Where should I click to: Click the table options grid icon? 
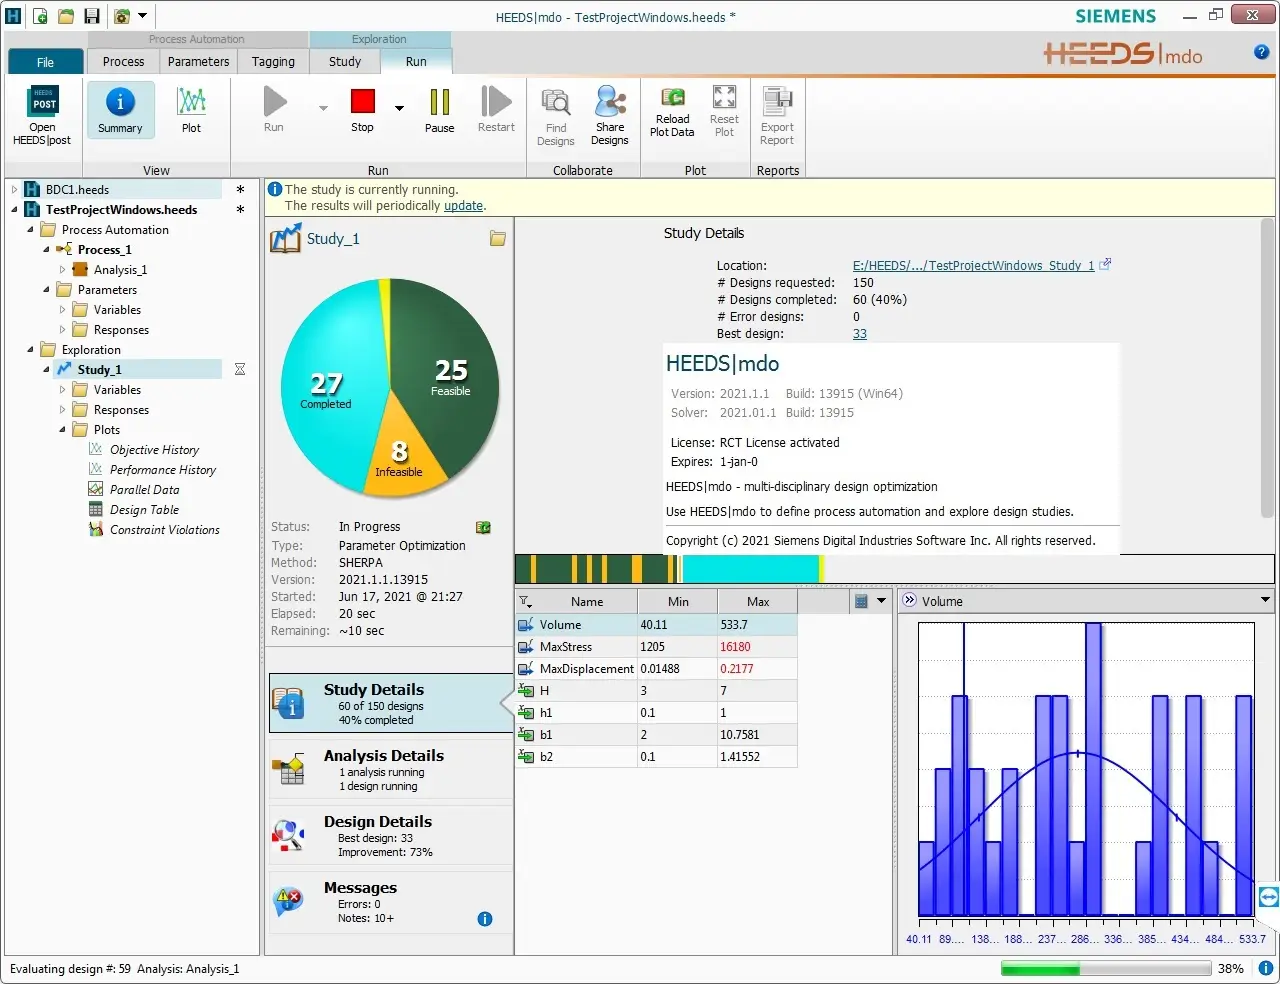[x=861, y=601]
